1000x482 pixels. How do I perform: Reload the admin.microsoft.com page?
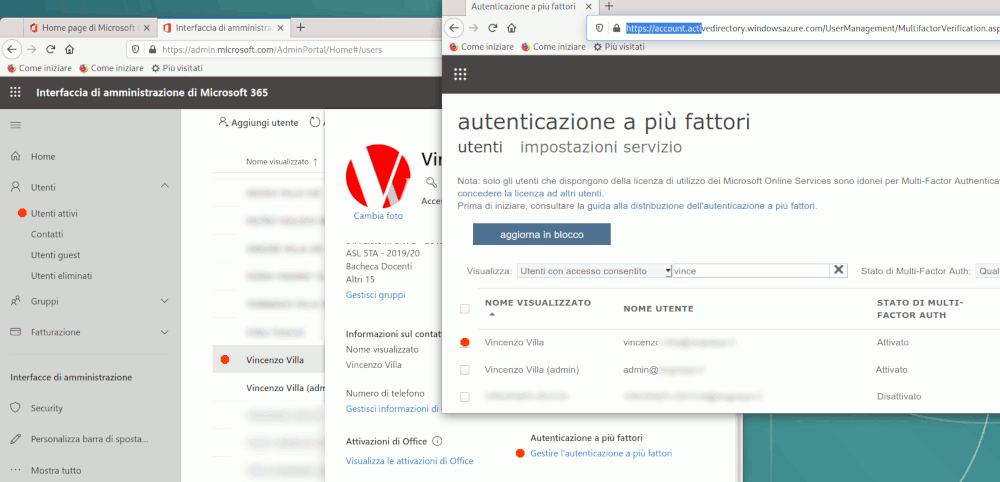(50, 49)
